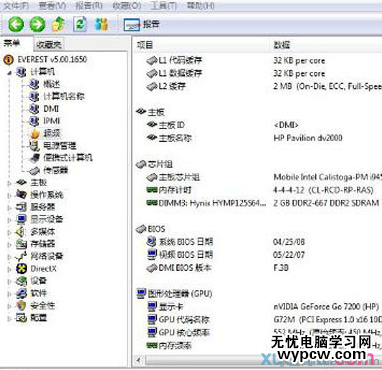This screenshot has width=382, height=370.
Task: Expand the 设备 tree node
Action: [9, 281]
